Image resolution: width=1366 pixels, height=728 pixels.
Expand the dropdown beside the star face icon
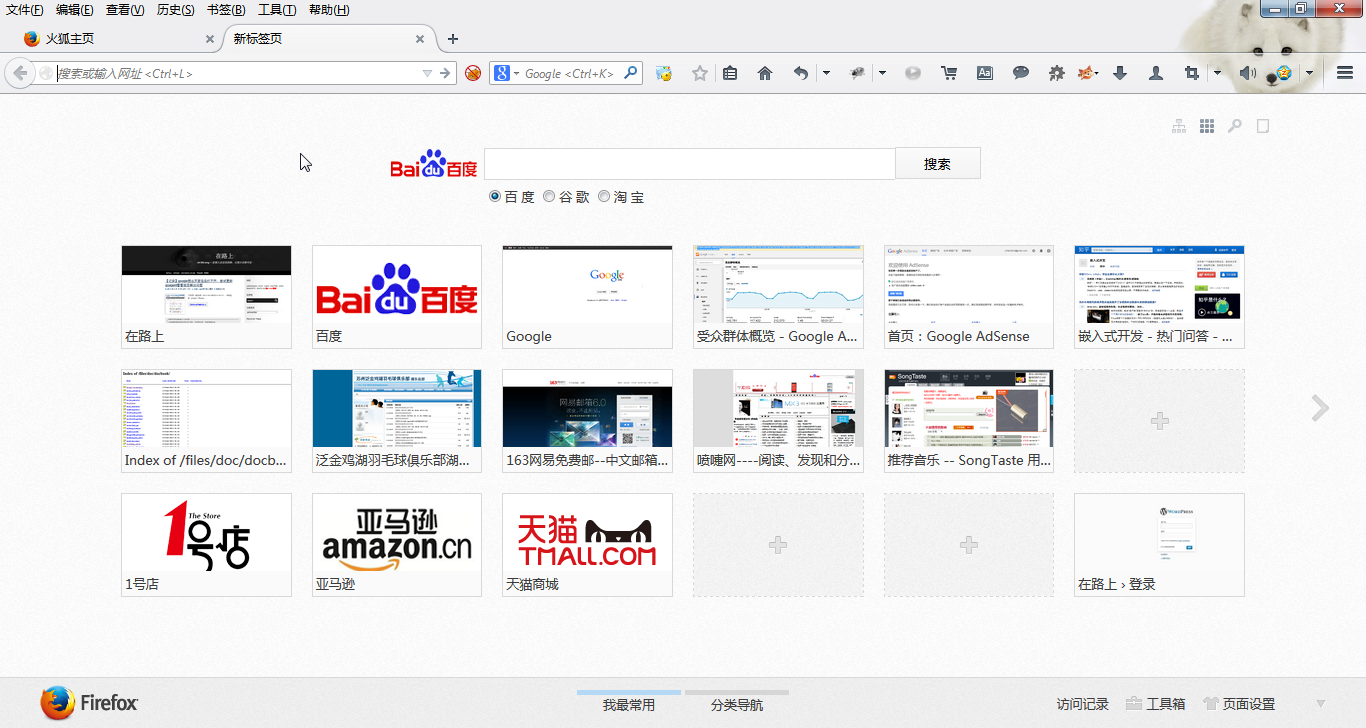[x=1309, y=73]
